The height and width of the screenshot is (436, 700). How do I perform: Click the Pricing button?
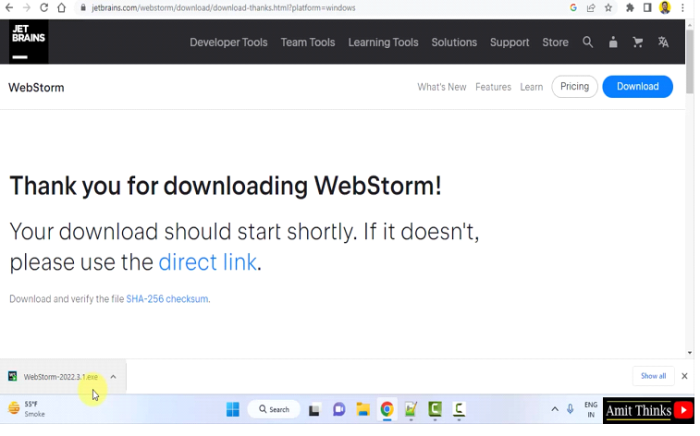coord(574,87)
